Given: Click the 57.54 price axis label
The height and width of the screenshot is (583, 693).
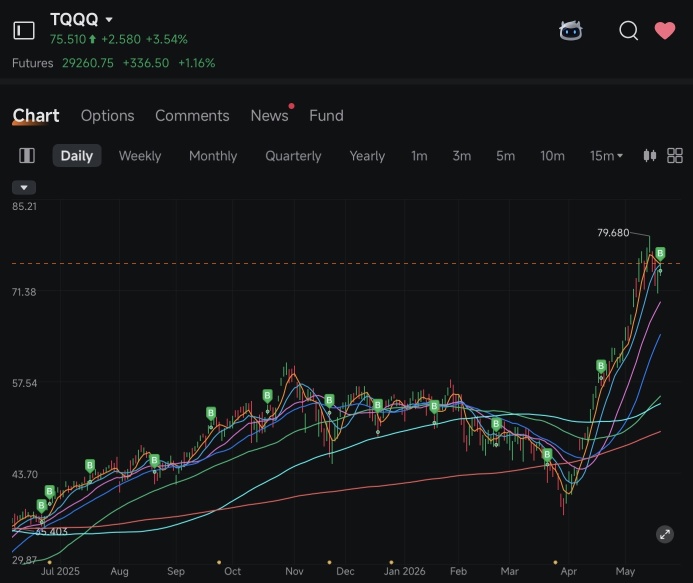Looking at the screenshot, I should (x=25, y=383).
